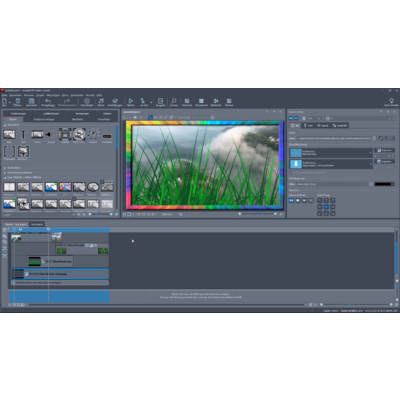Select the Rahmen image clip in the timeline

pyautogui.click(x=60, y=274)
